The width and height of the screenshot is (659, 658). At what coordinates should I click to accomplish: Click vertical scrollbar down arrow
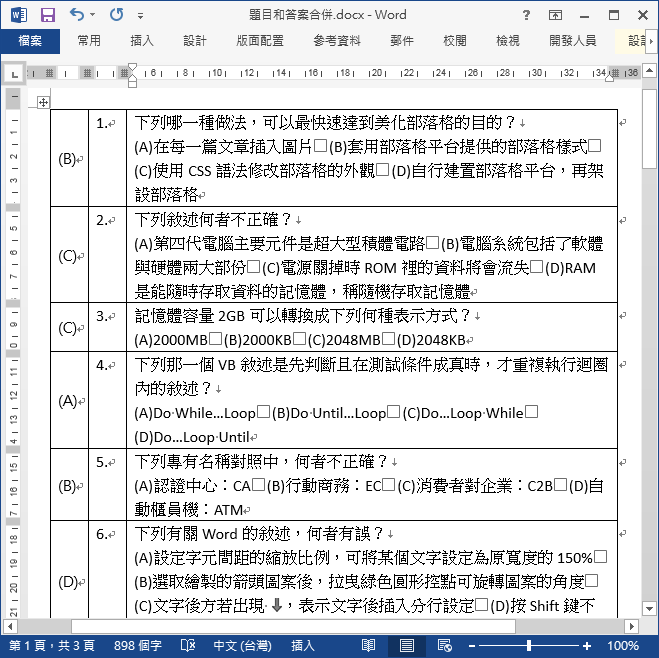649,608
